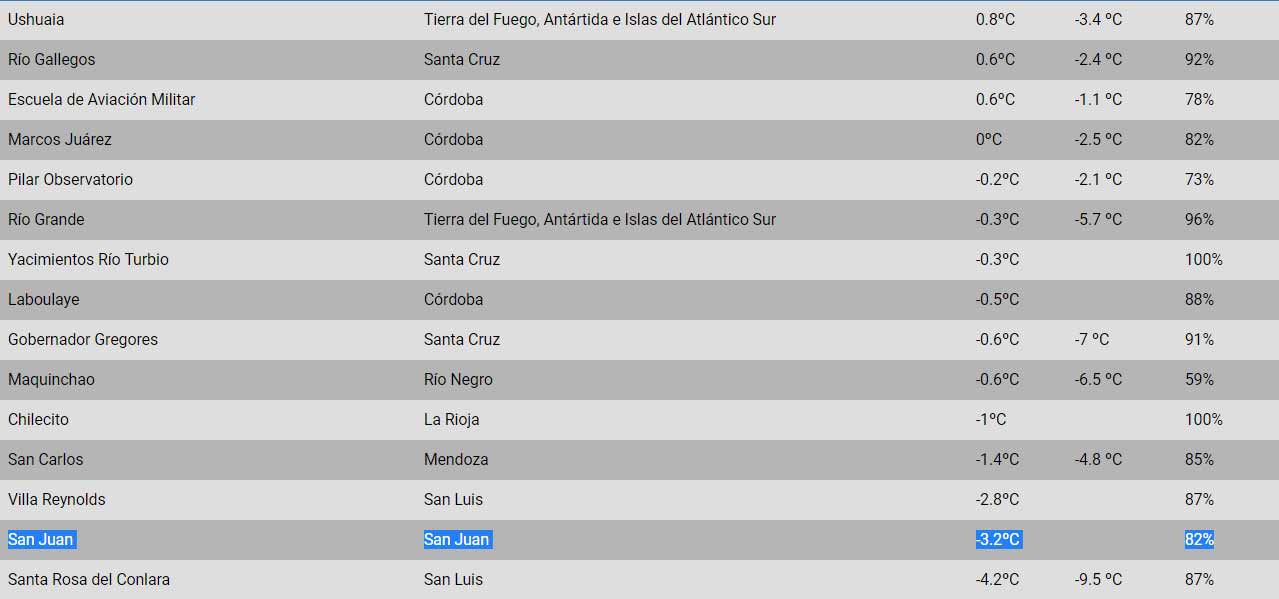Click the 96% humidity value
The image size is (1279, 599).
tap(1199, 220)
